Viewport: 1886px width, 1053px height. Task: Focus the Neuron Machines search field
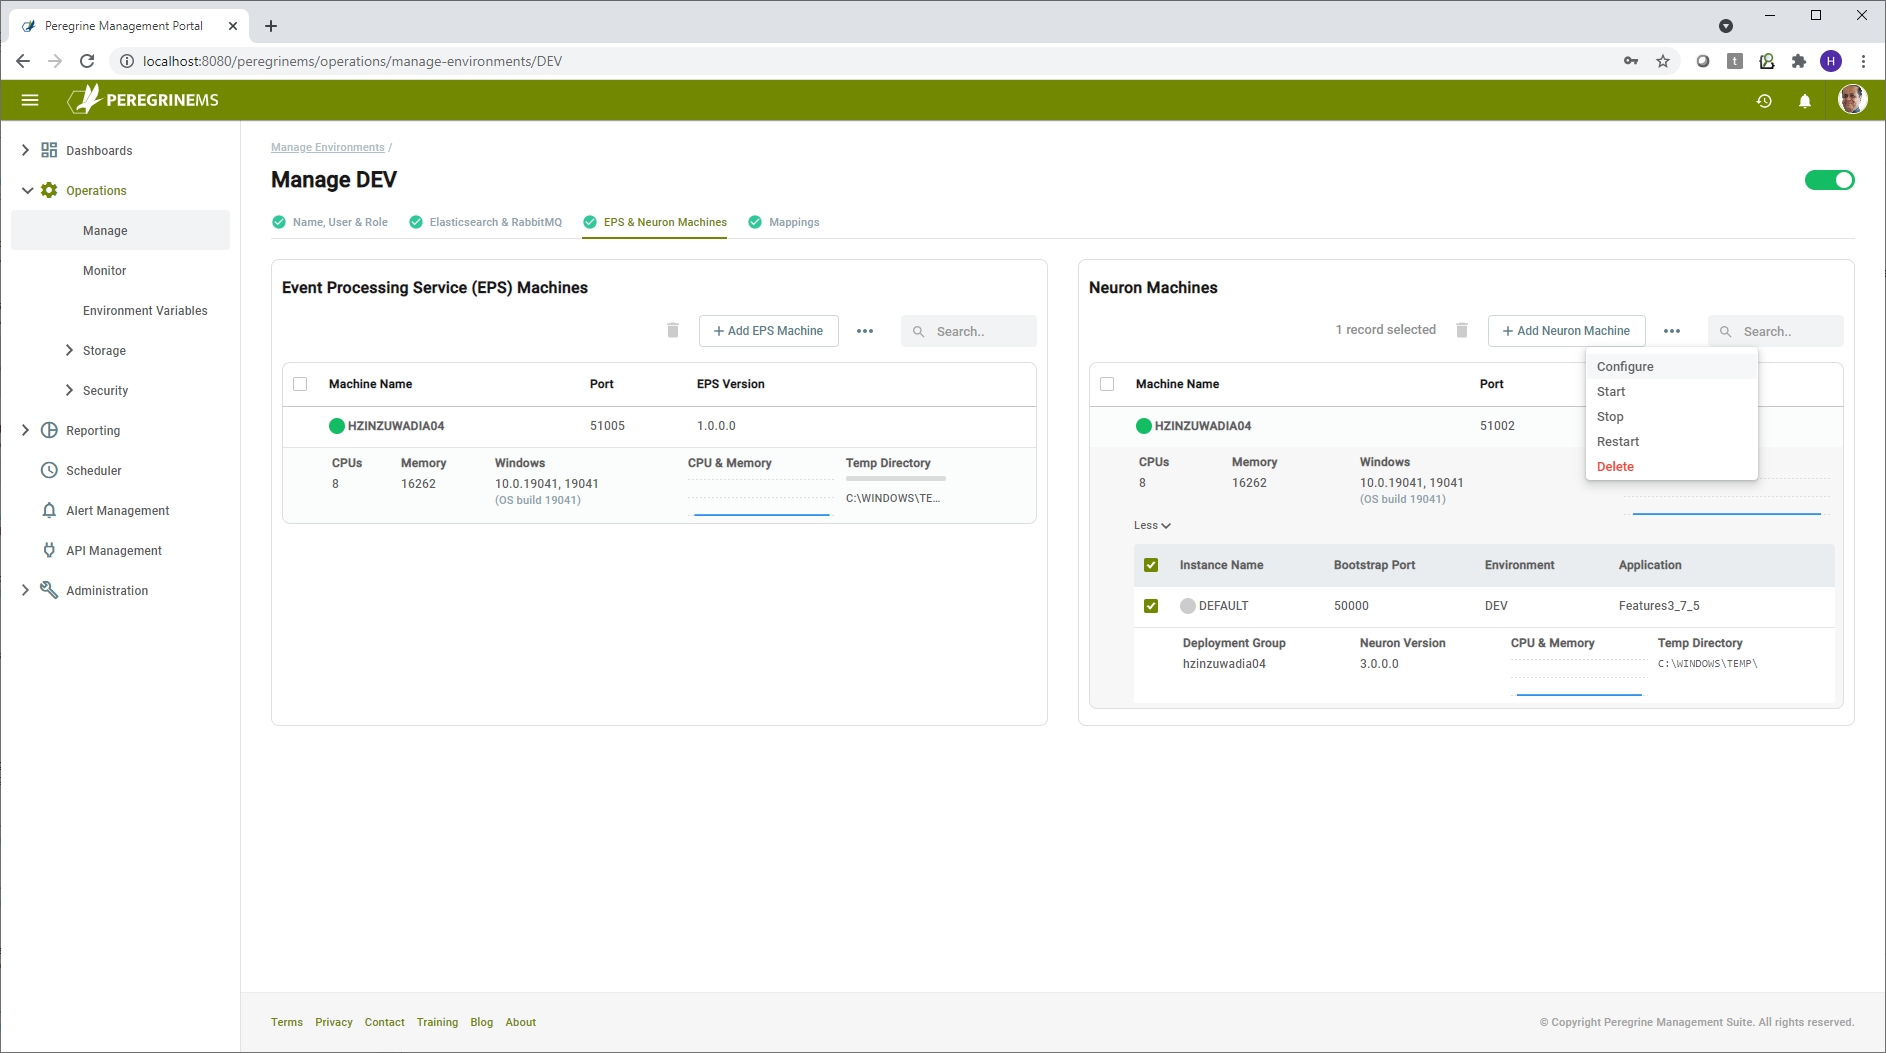[1775, 331]
